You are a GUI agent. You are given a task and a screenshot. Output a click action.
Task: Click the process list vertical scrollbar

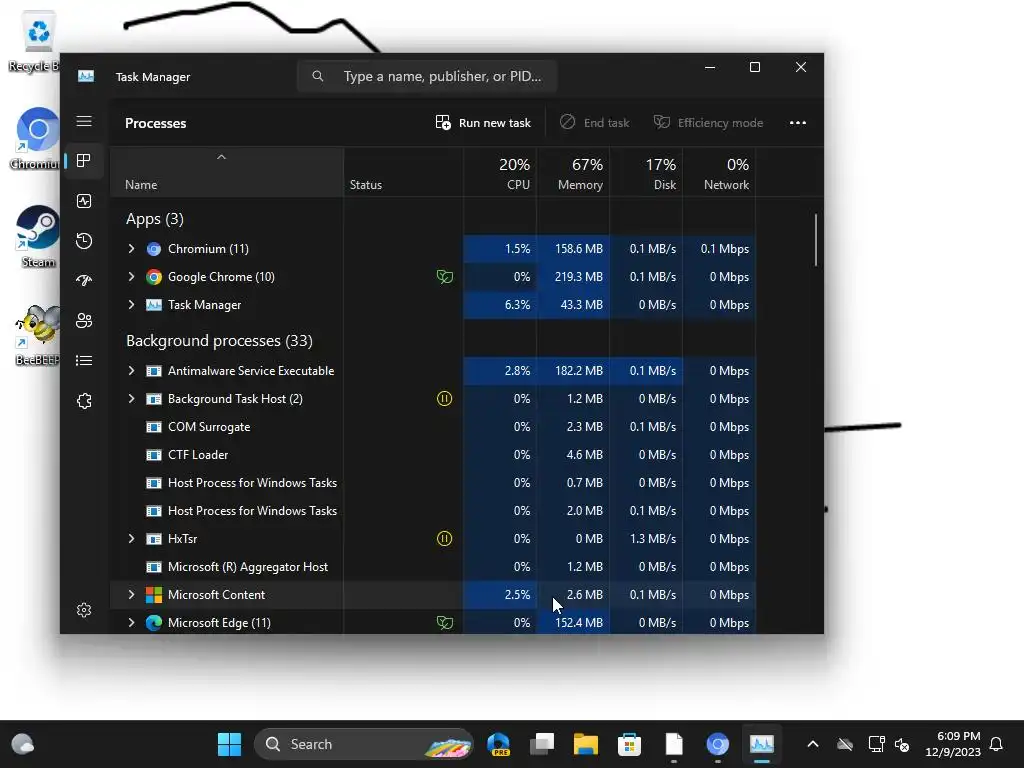816,240
